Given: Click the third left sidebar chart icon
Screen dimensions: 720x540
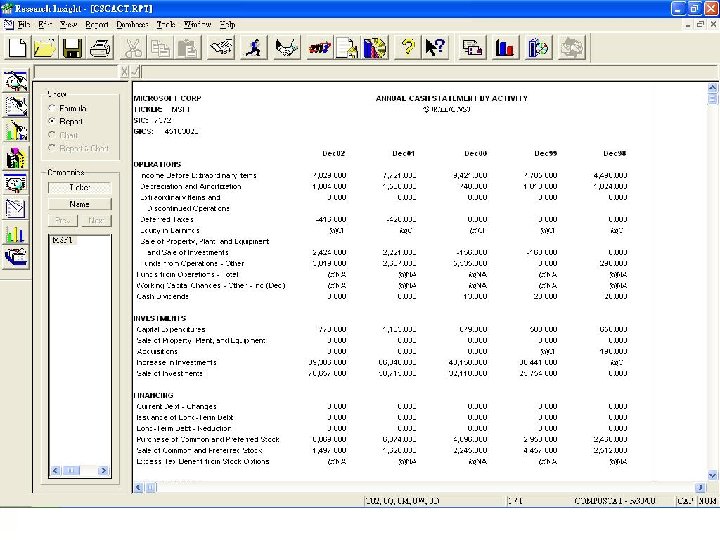Looking at the screenshot, I should (16, 131).
